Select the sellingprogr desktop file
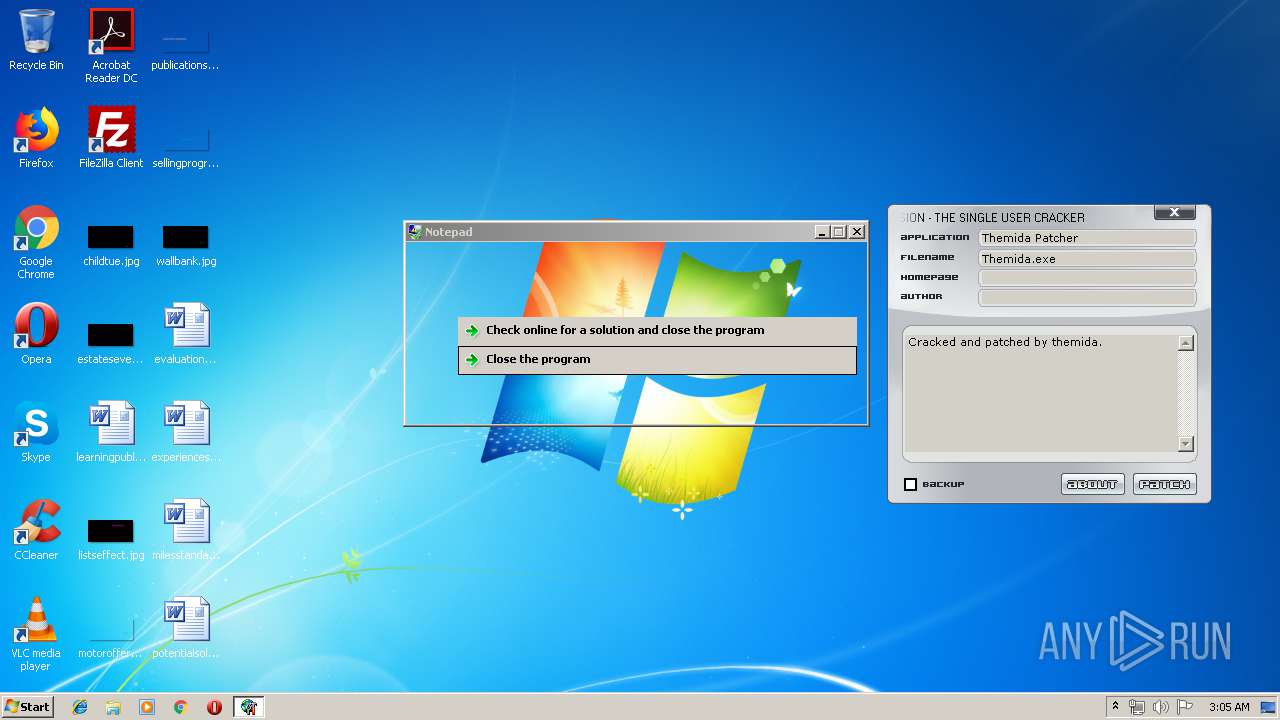 coord(186,148)
